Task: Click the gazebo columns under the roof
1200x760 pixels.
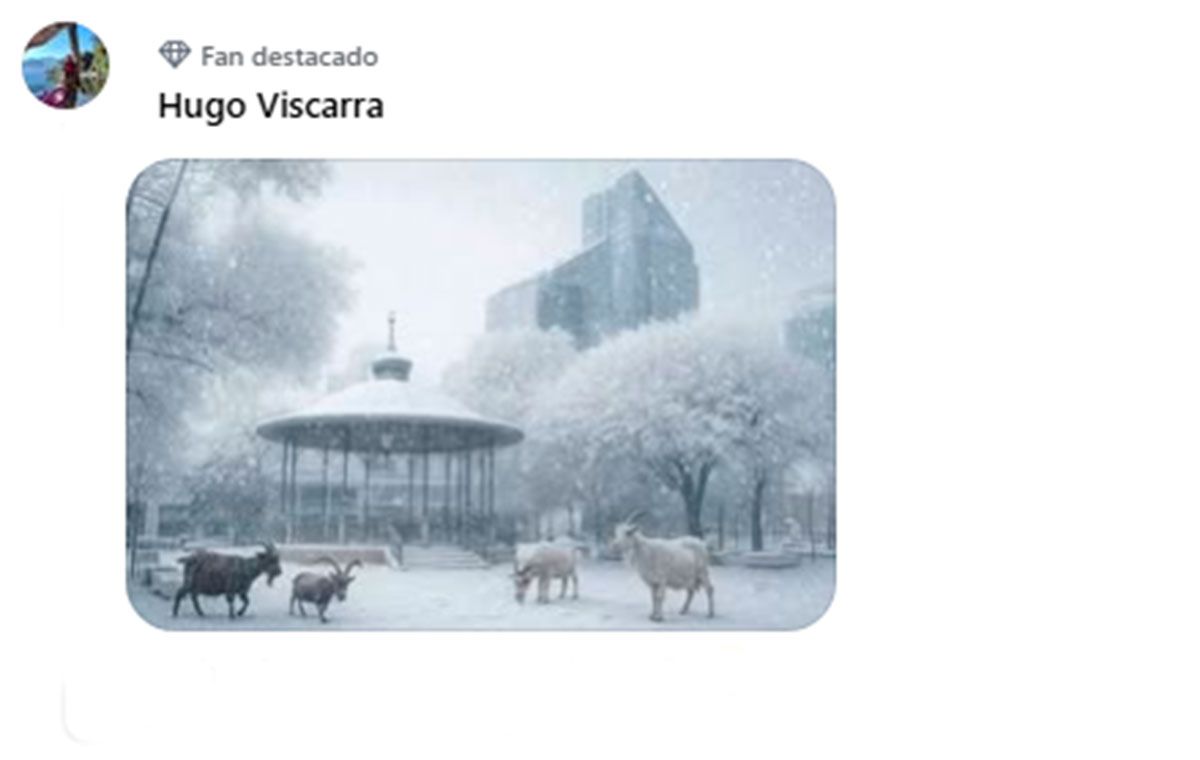Action: pos(390,492)
